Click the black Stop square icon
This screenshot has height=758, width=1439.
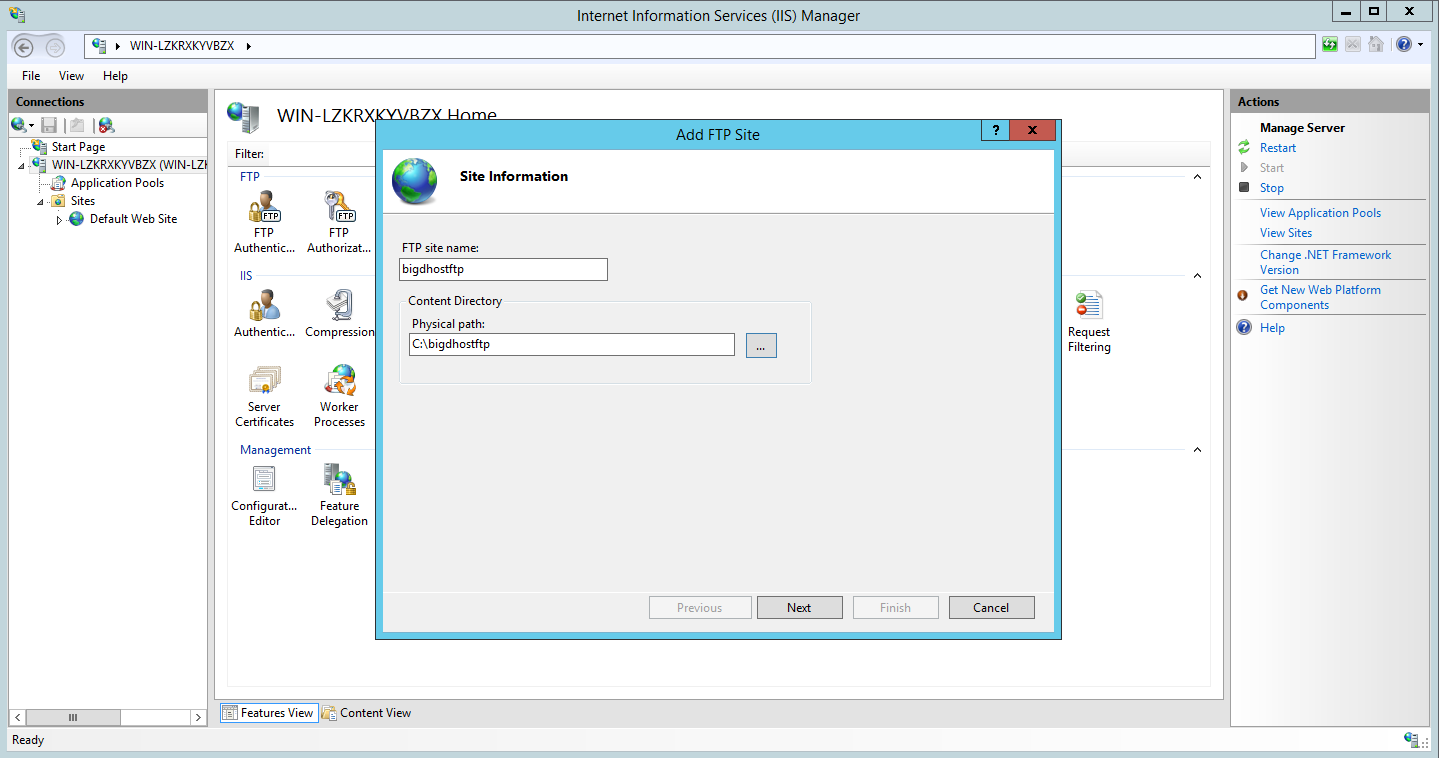click(x=1244, y=187)
